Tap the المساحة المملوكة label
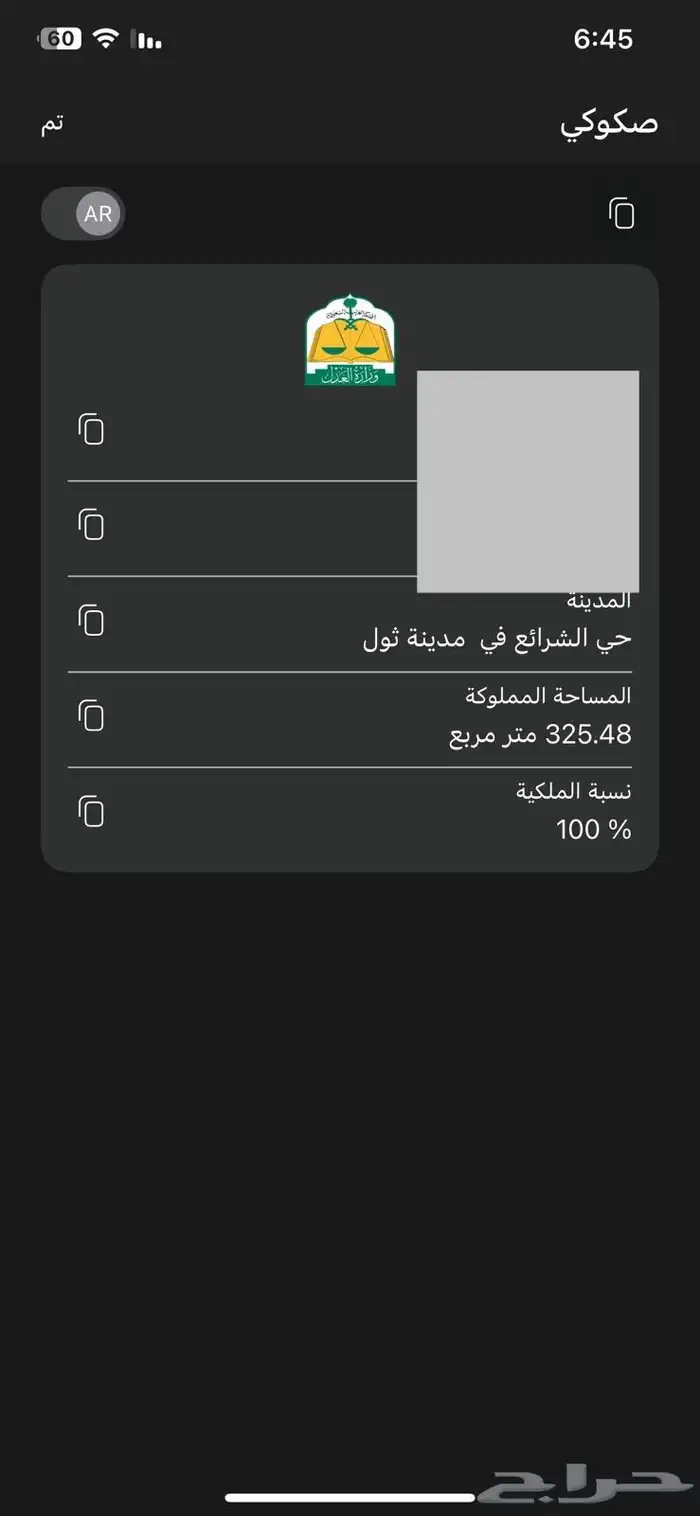 point(548,695)
